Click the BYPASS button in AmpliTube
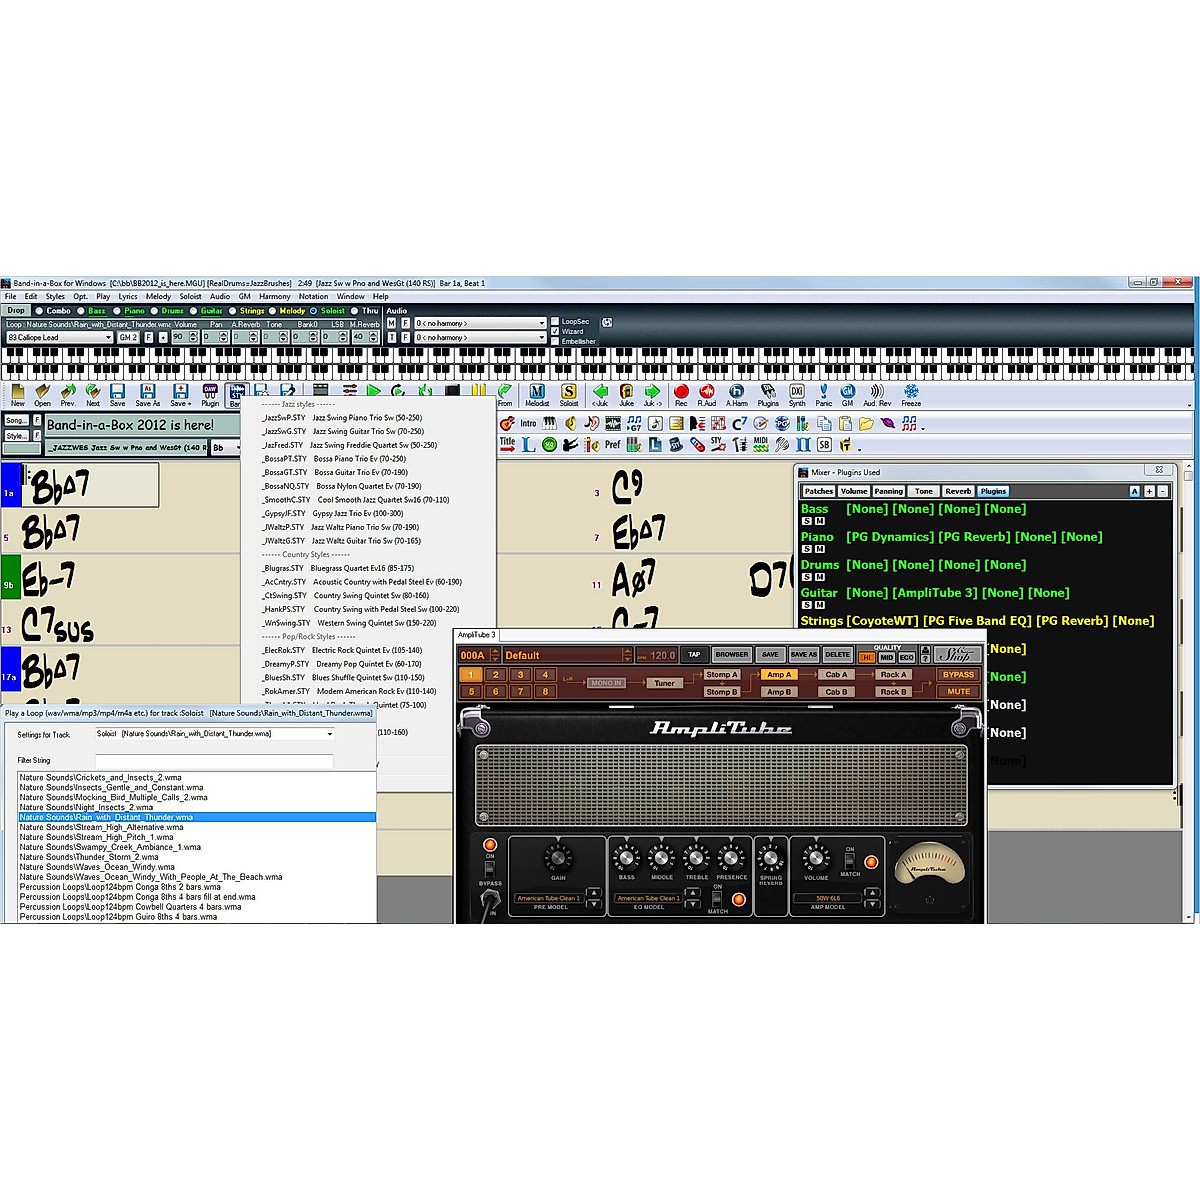Image resolution: width=1200 pixels, height=1200 pixels. pos(957,675)
